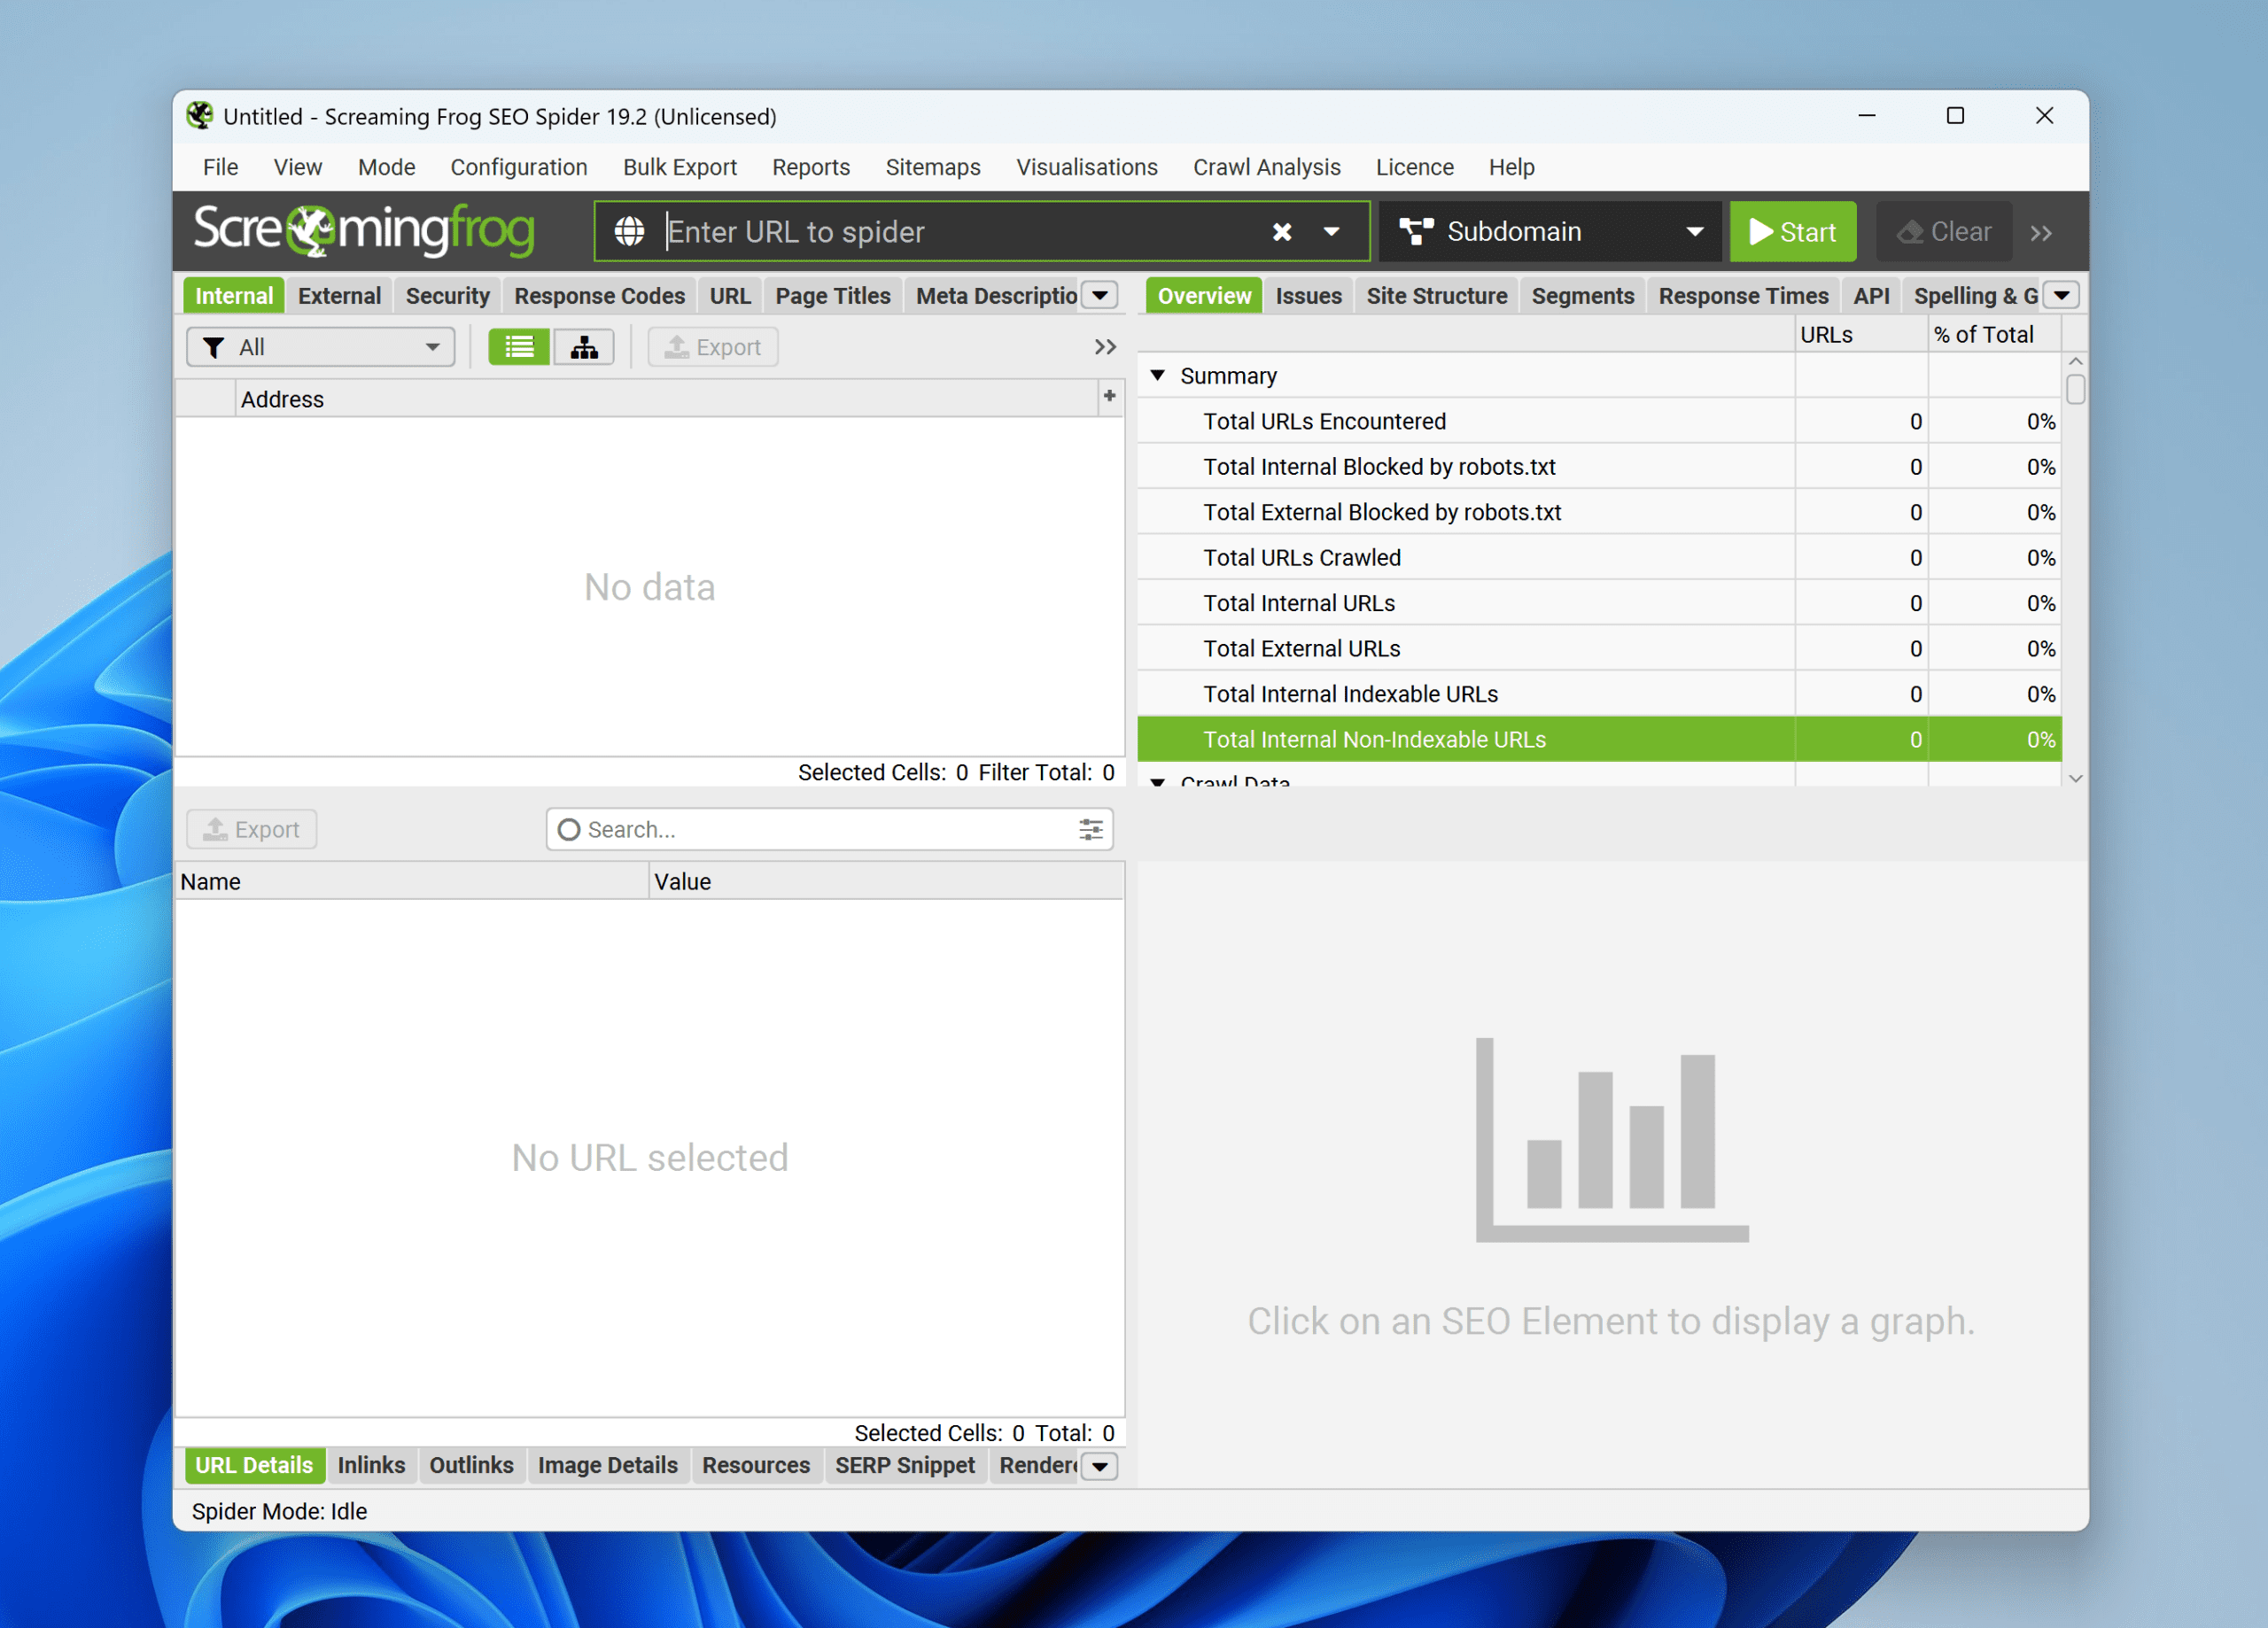
Task: Open search filter options icon
Action: pos(1091,829)
